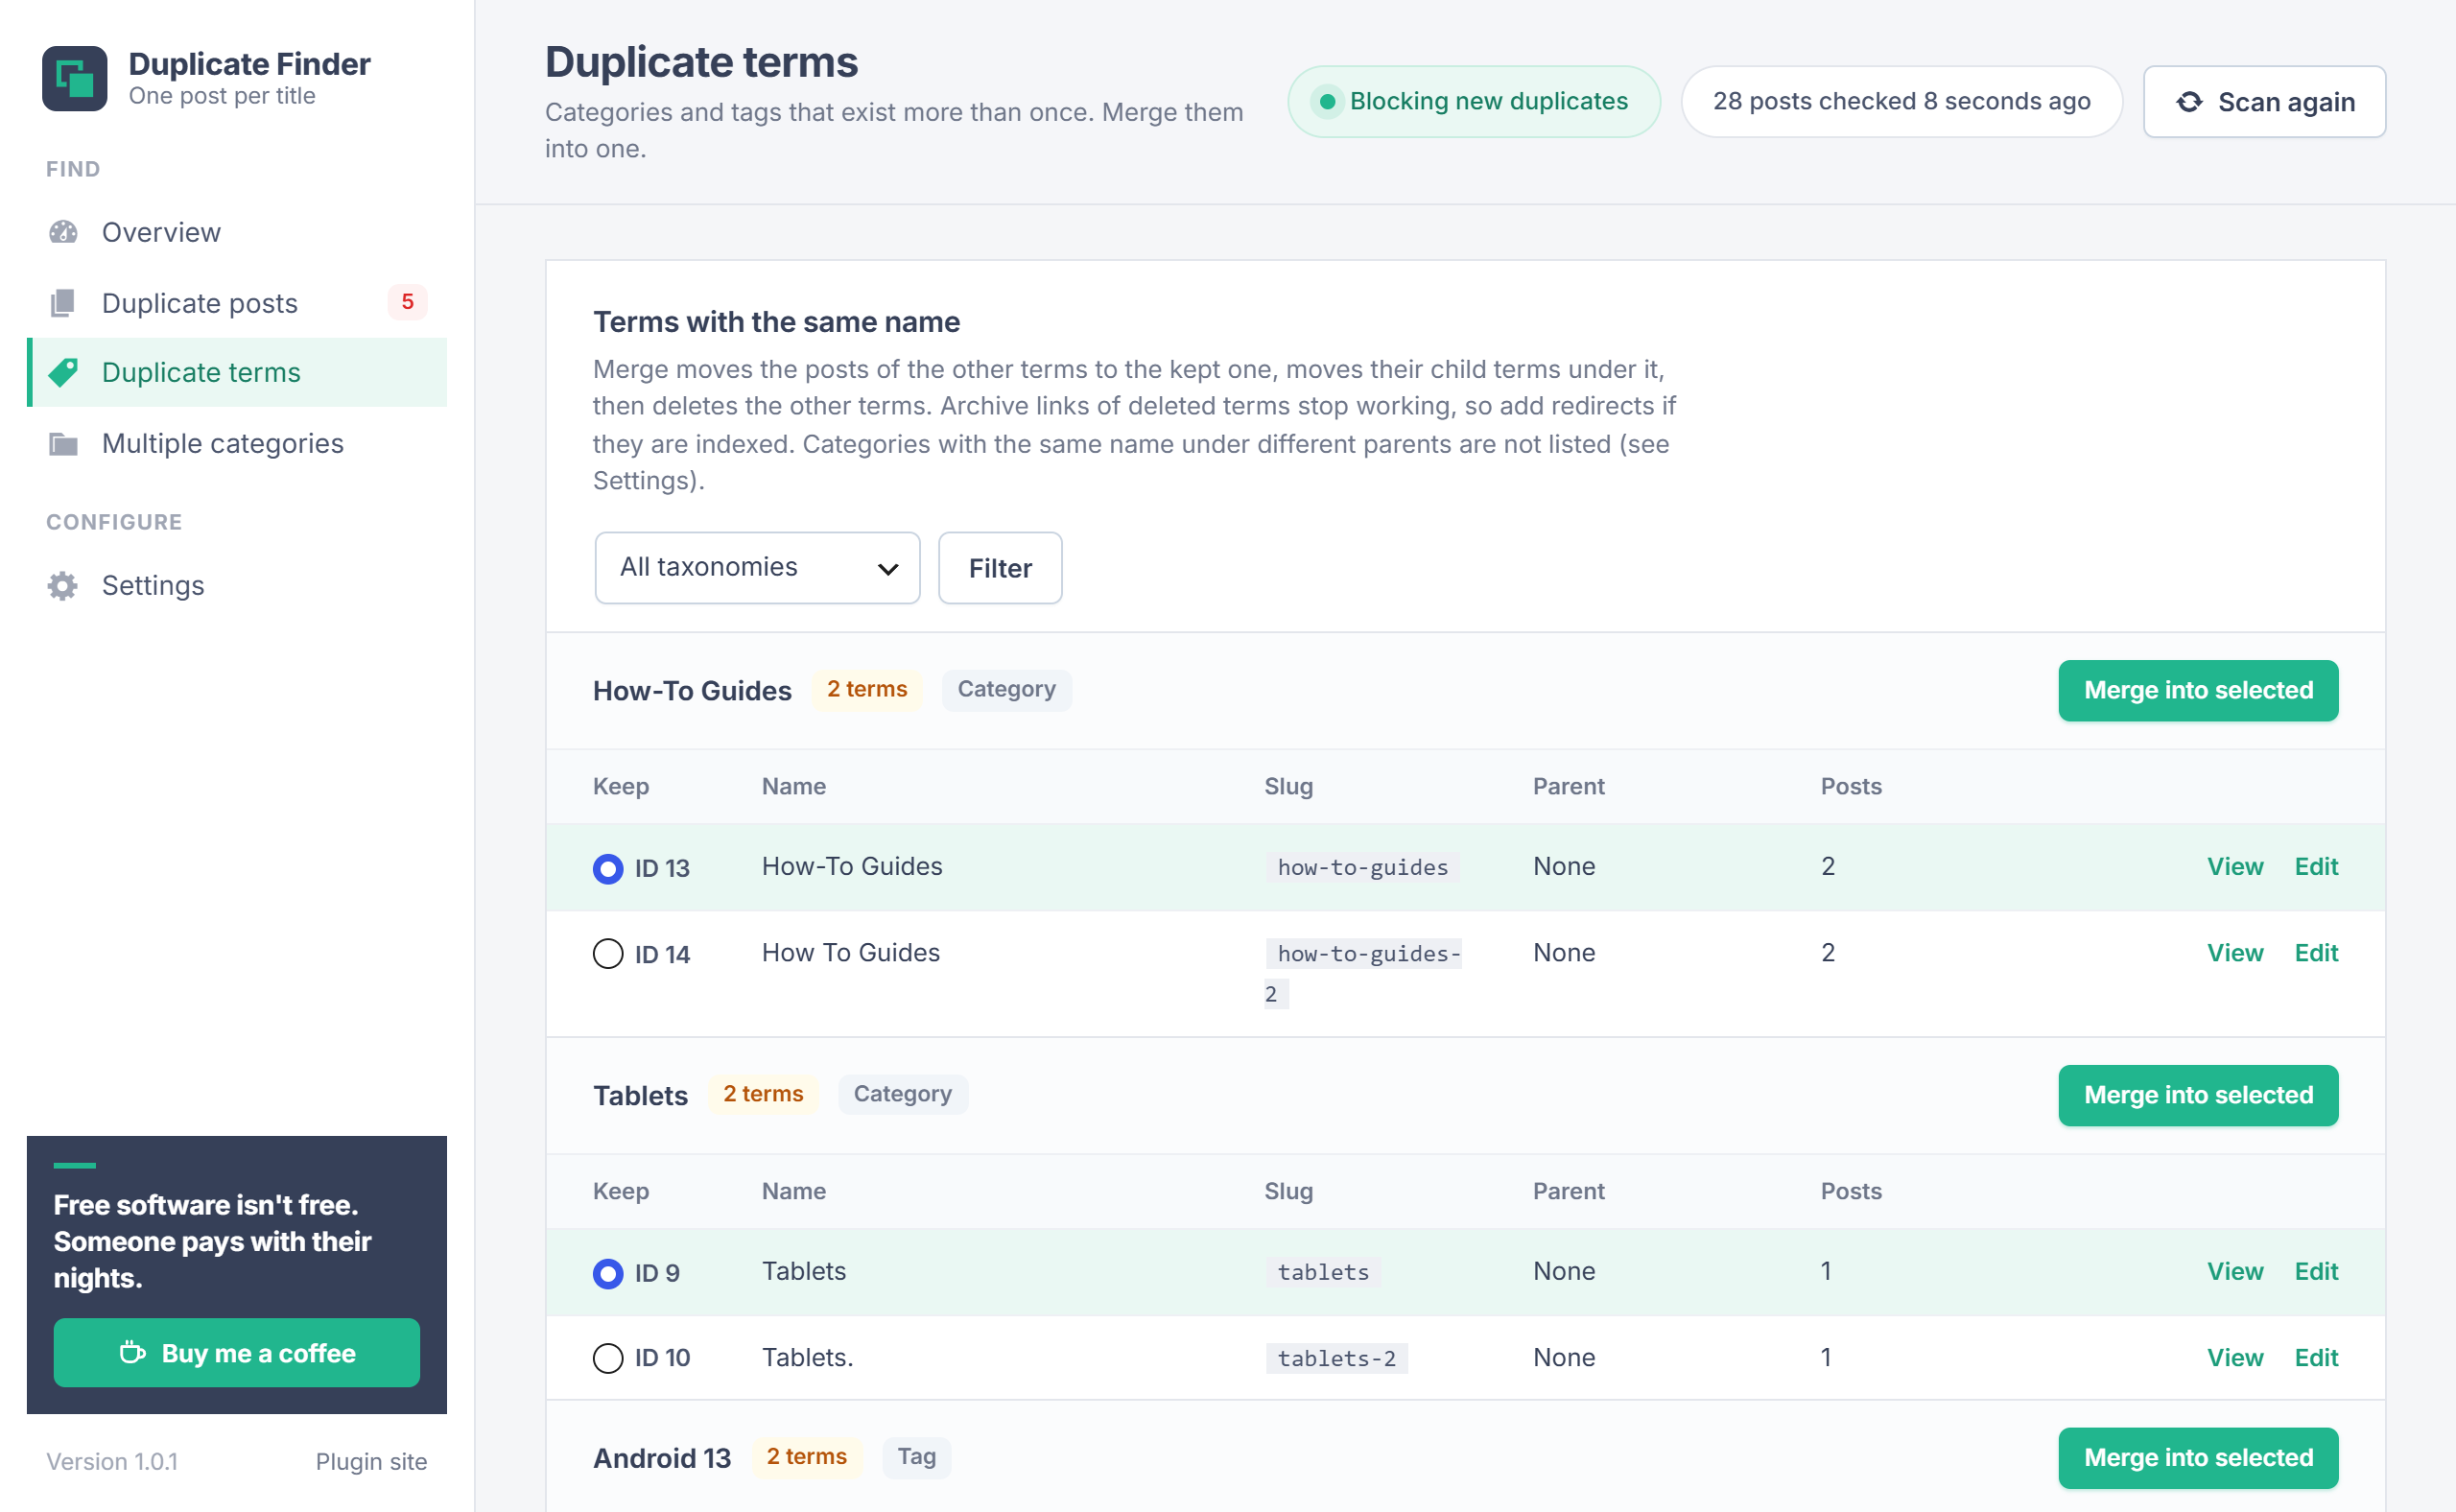The height and width of the screenshot is (1512, 2456).
Task: Click the Overview gauge icon
Action: click(x=63, y=232)
